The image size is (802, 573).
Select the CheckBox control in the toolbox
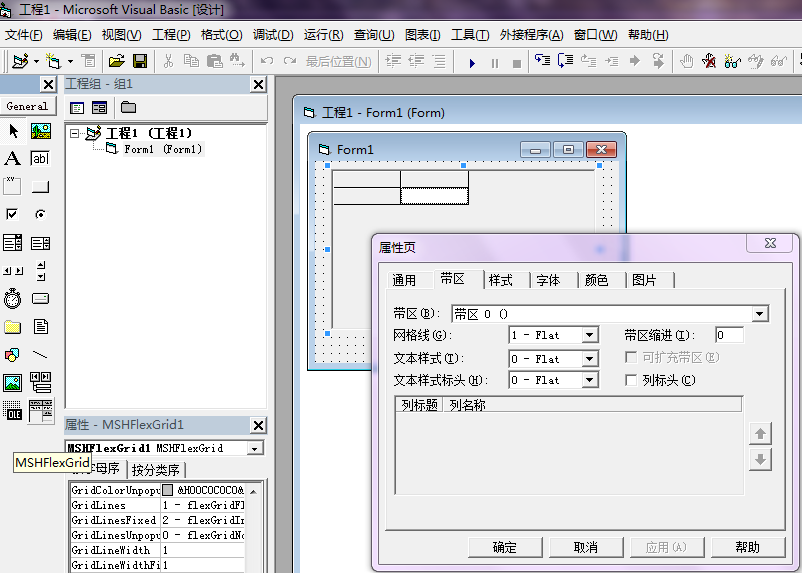coord(12,214)
